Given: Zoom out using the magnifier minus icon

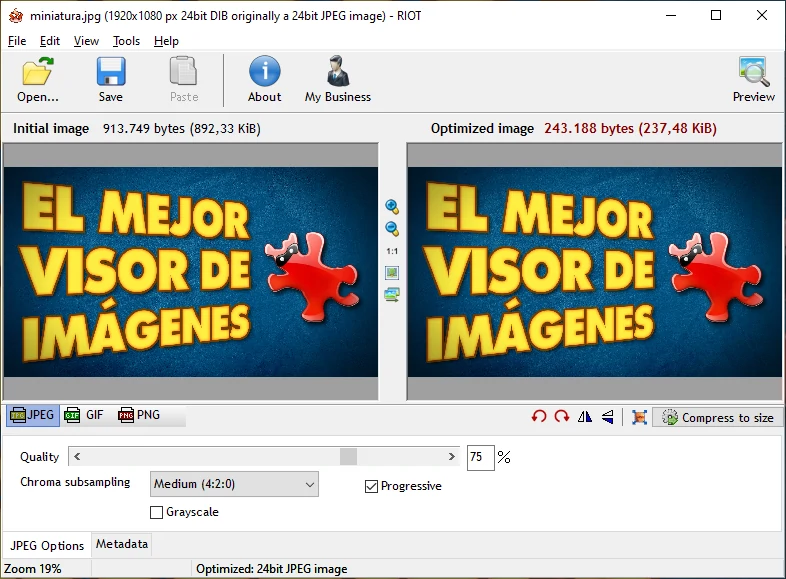Looking at the screenshot, I should [x=392, y=229].
